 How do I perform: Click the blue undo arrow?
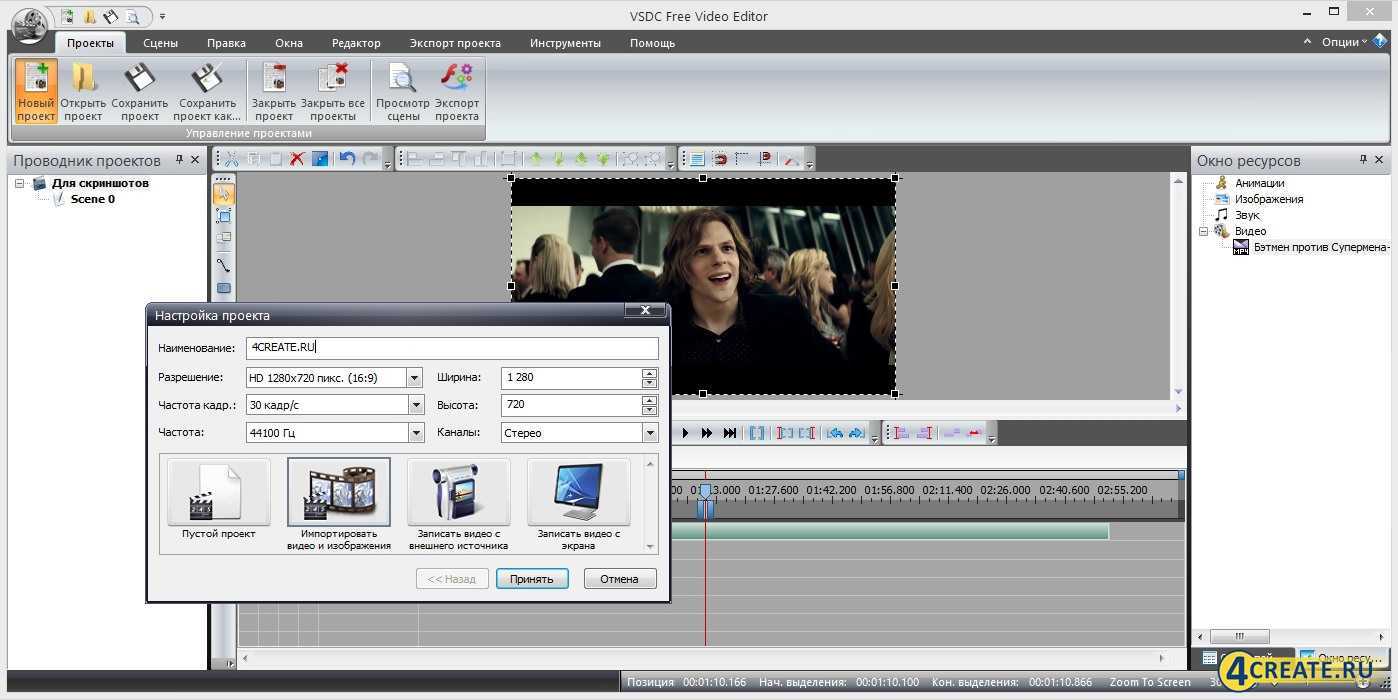tap(347, 159)
